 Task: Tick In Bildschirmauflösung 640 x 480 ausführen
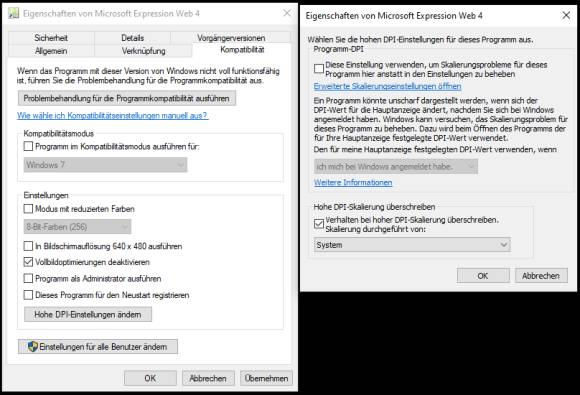click(28, 246)
